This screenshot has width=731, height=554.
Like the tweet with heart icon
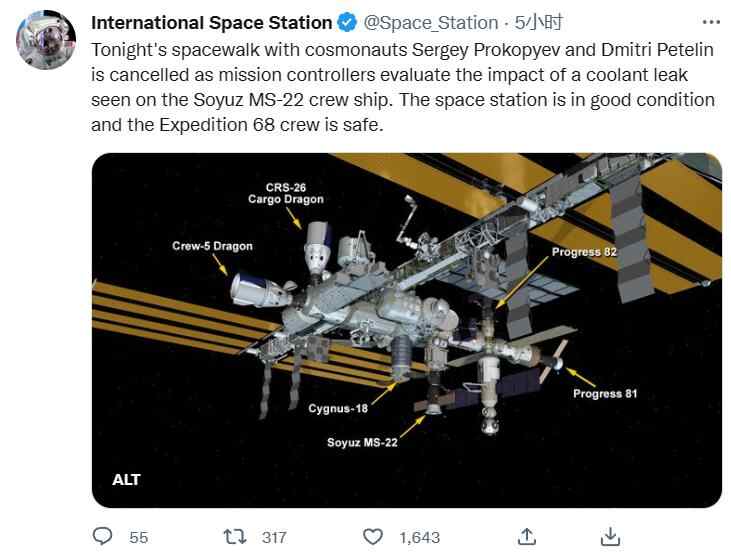tap(373, 537)
